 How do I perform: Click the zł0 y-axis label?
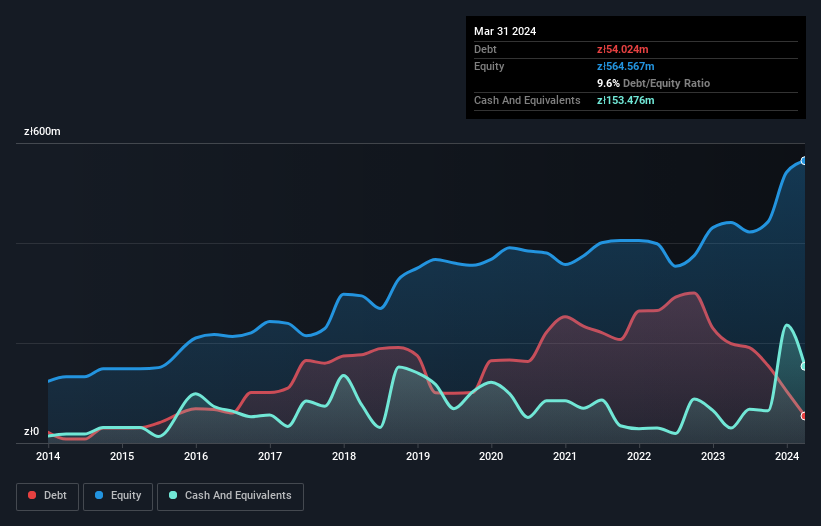31,431
